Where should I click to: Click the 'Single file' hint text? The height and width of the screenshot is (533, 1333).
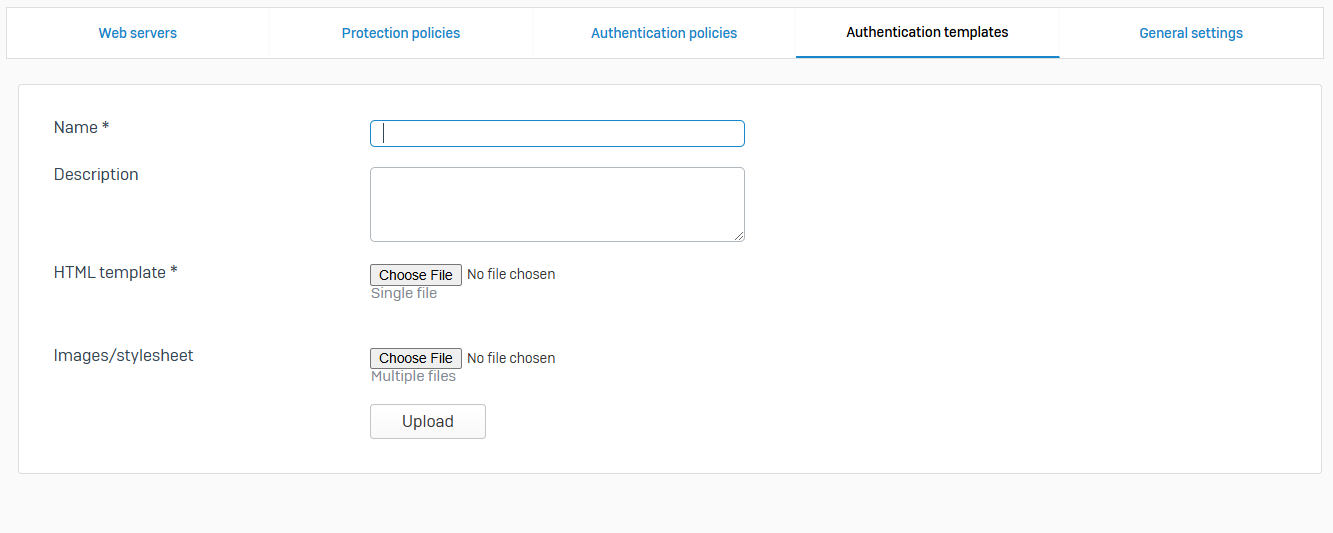click(x=404, y=293)
